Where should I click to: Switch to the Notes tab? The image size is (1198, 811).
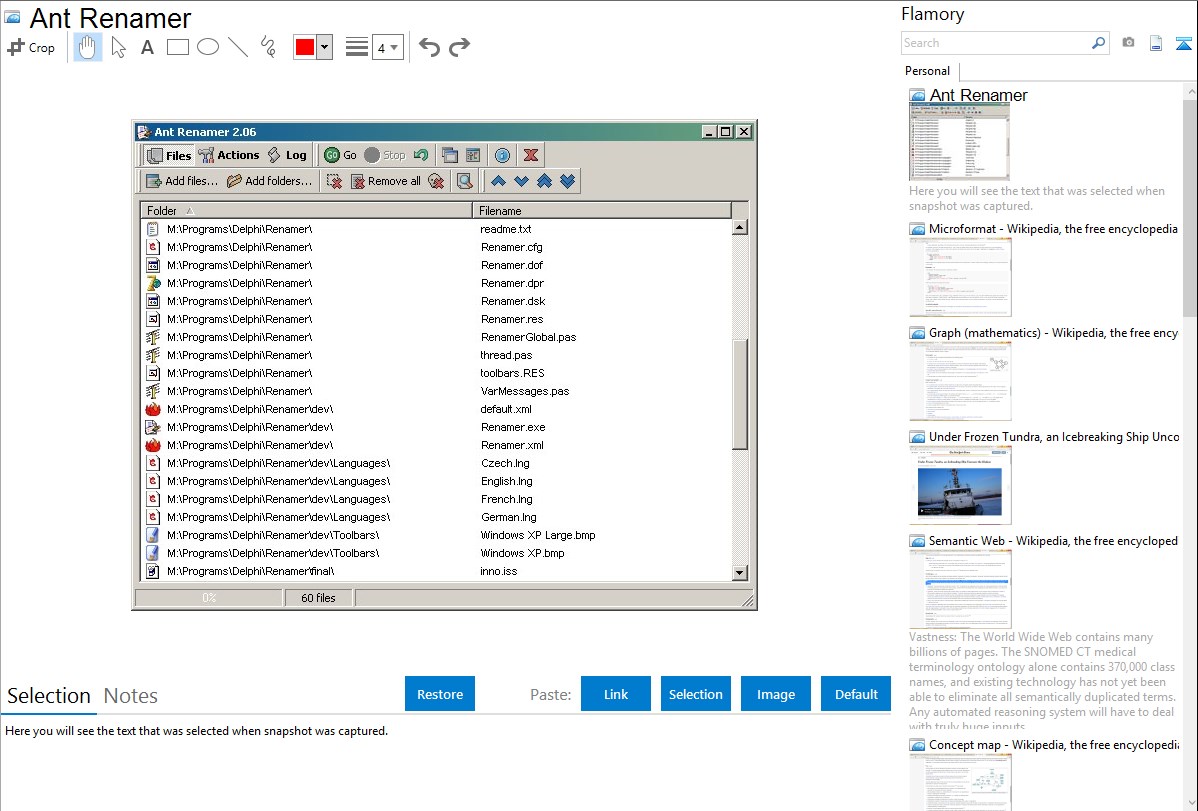131,696
